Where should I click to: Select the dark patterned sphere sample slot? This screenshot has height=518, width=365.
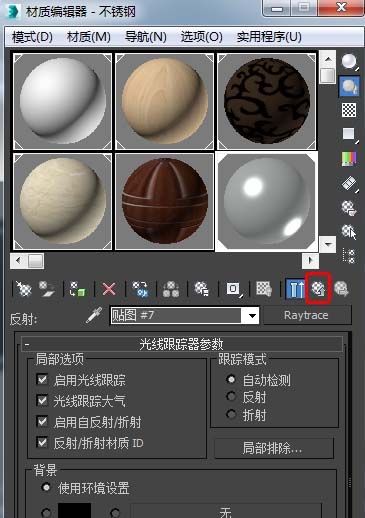pos(266,101)
